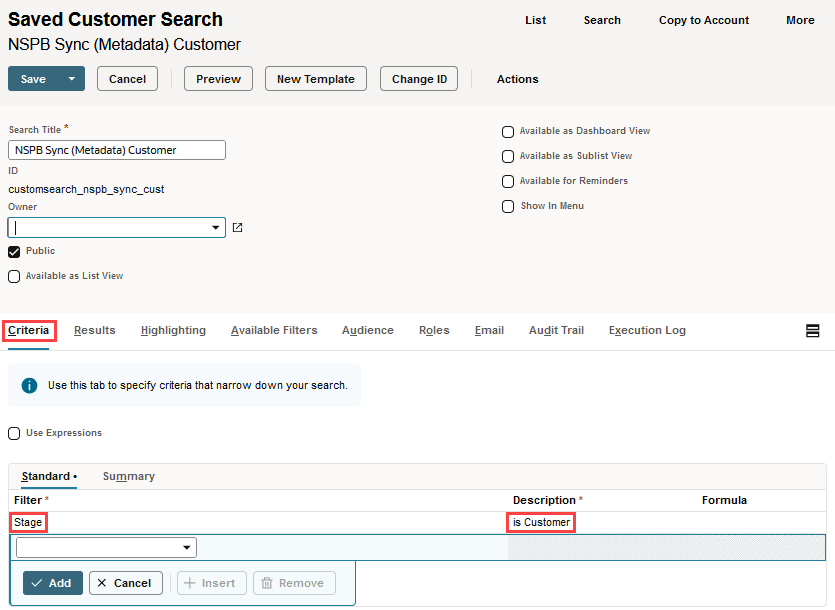Image resolution: width=835 pixels, height=610 pixels.
Task: Select the Standard criteria subtab
Action: coord(49,476)
